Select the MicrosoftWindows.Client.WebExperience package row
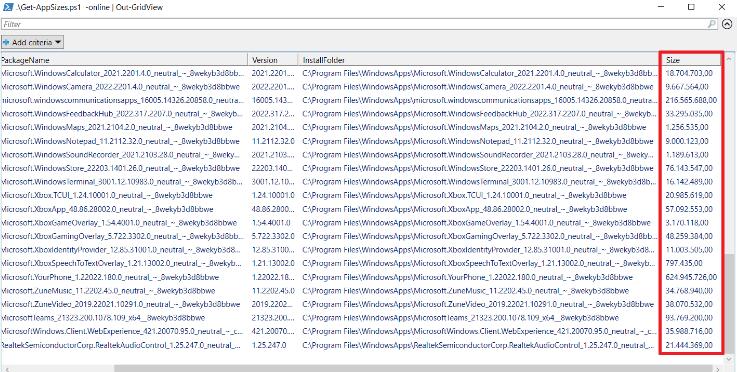 click(x=362, y=332)
